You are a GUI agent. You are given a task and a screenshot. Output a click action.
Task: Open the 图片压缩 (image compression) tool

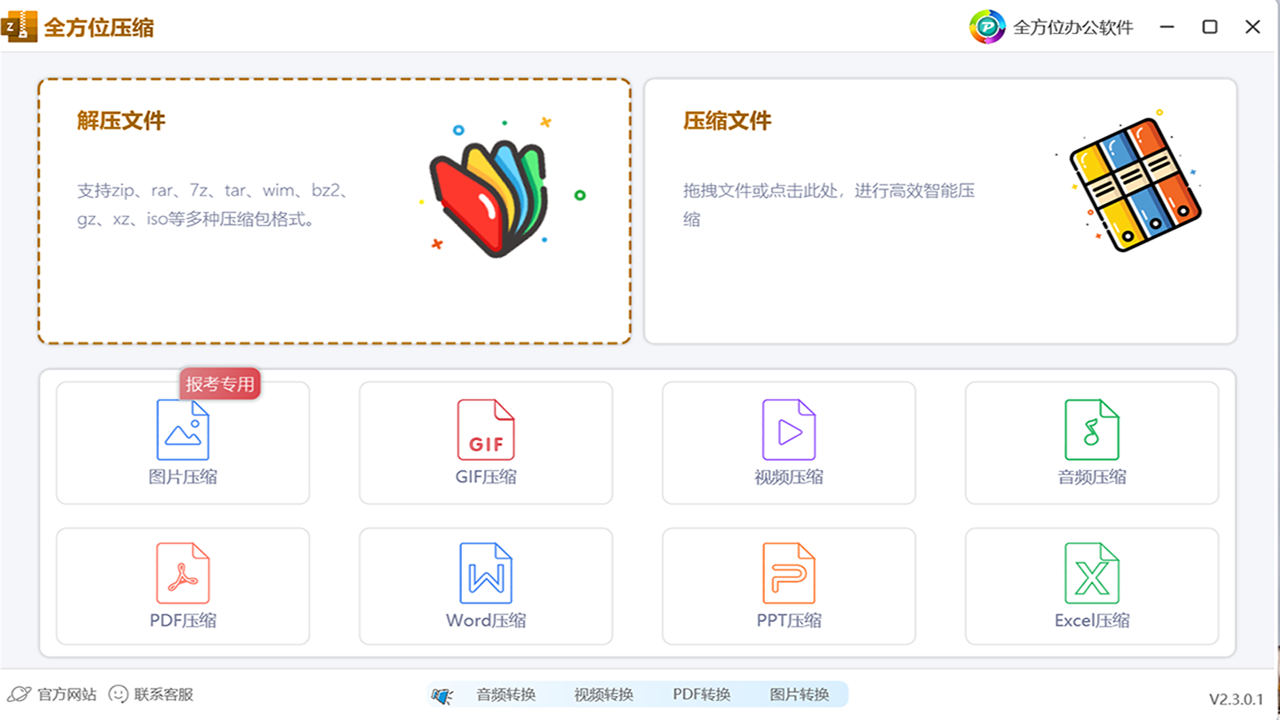[x=183, y=443]
